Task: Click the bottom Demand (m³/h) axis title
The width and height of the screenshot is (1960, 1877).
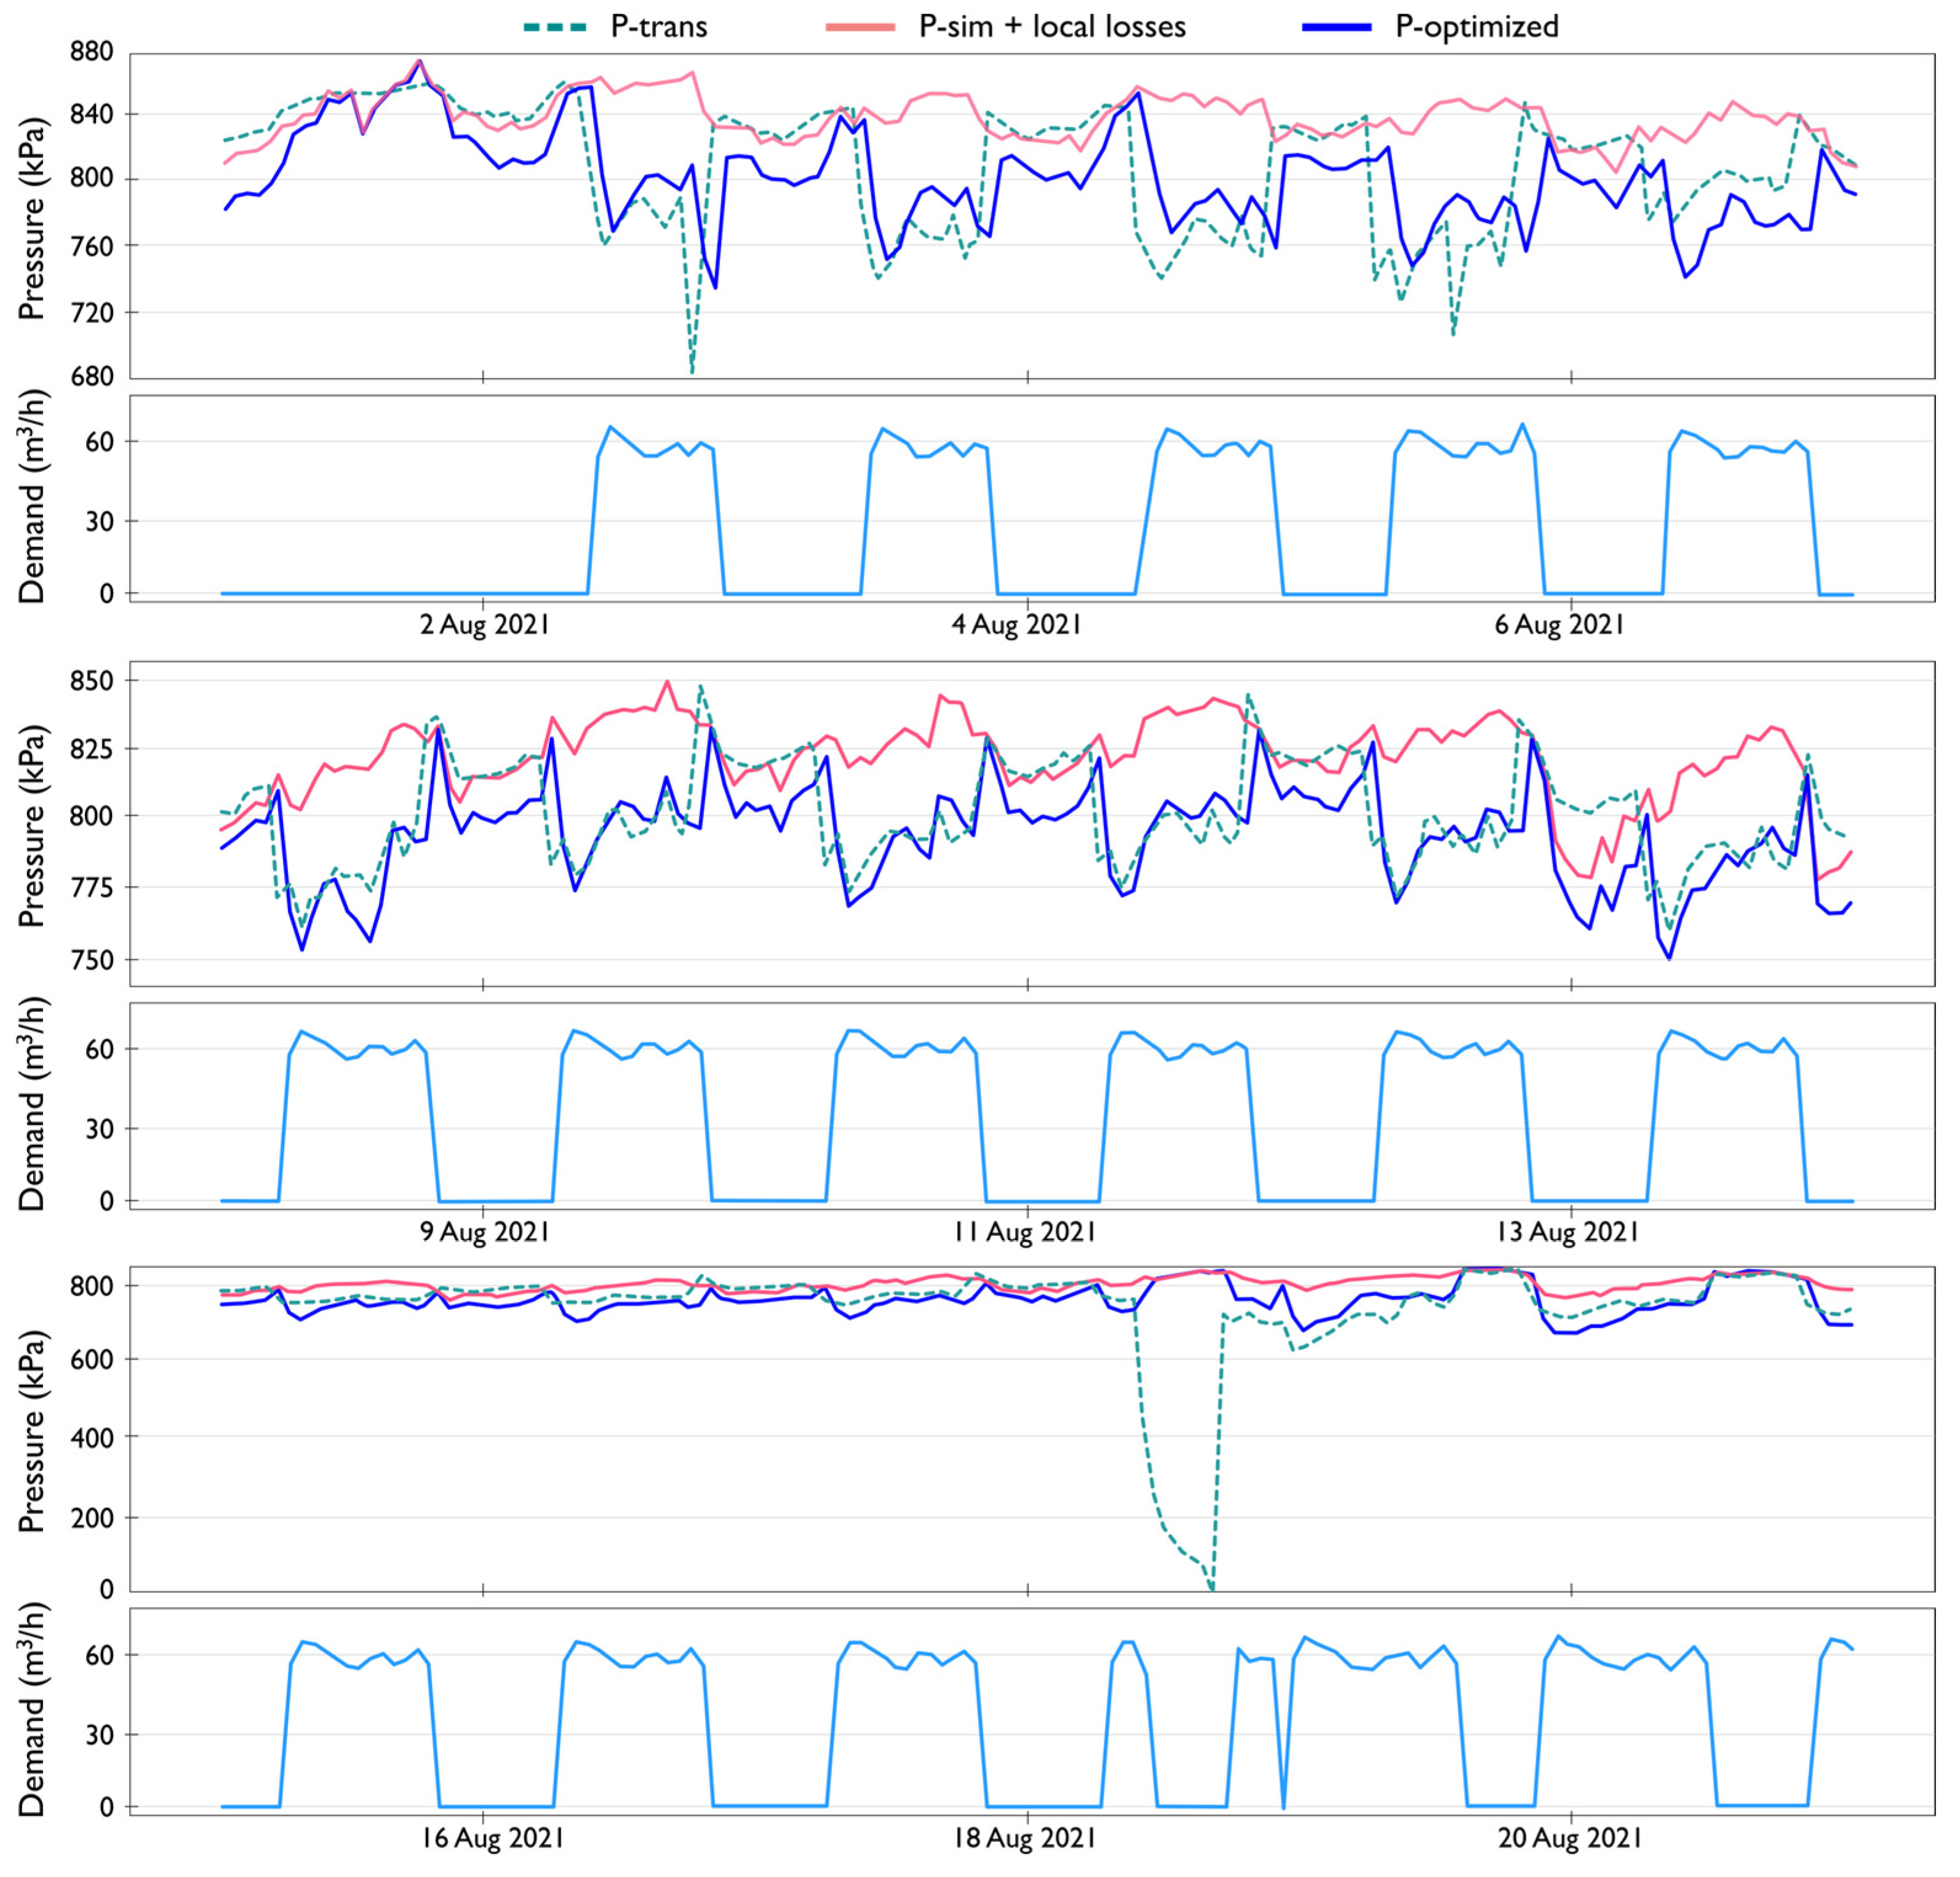Action: 33,1710
